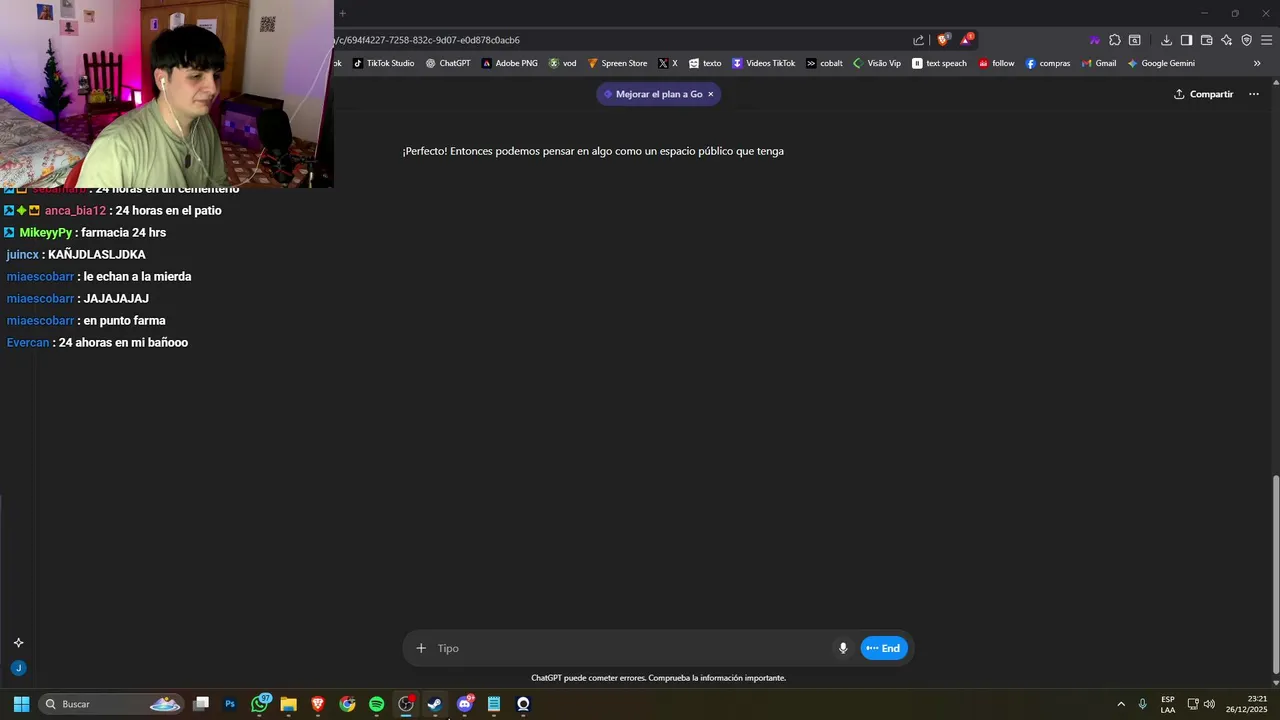Open the Leo AI sparkle icon
1280x720 pixels.
tap(1226, 40)
